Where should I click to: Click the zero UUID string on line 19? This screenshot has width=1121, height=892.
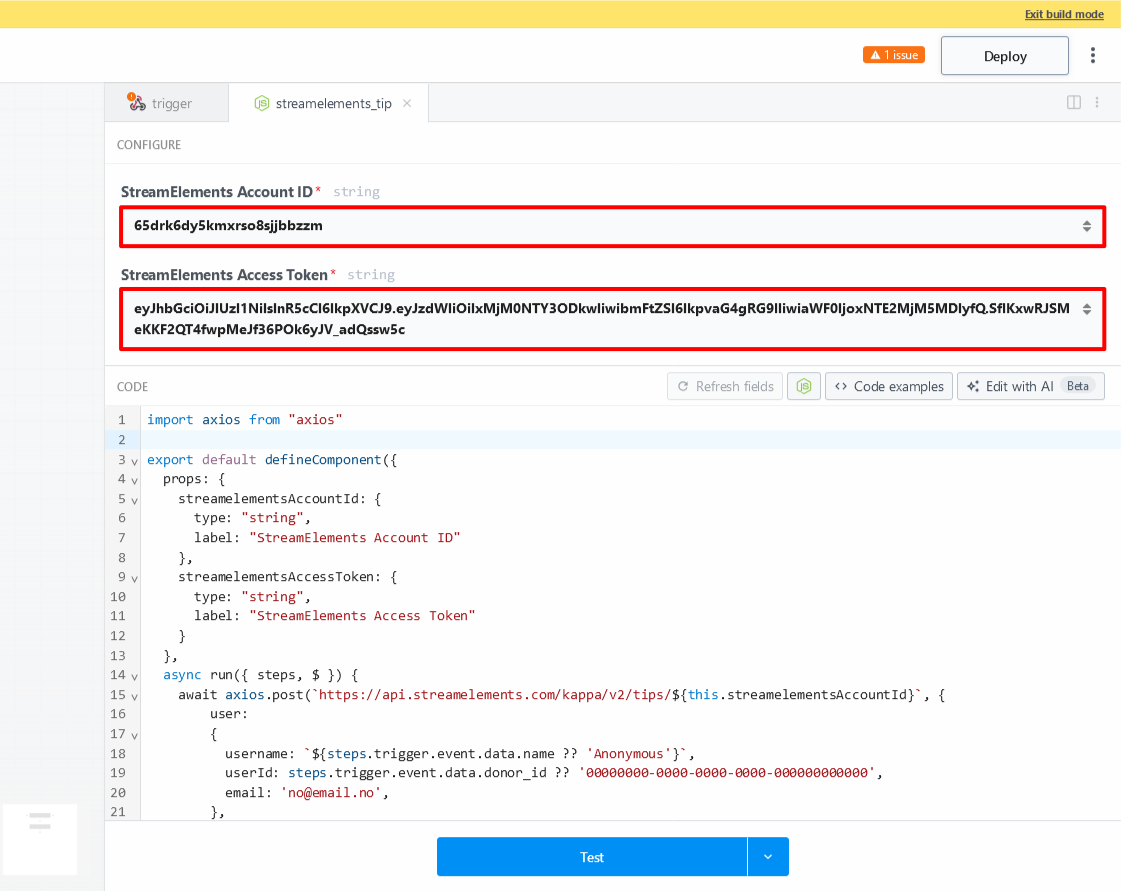[727, 773]
